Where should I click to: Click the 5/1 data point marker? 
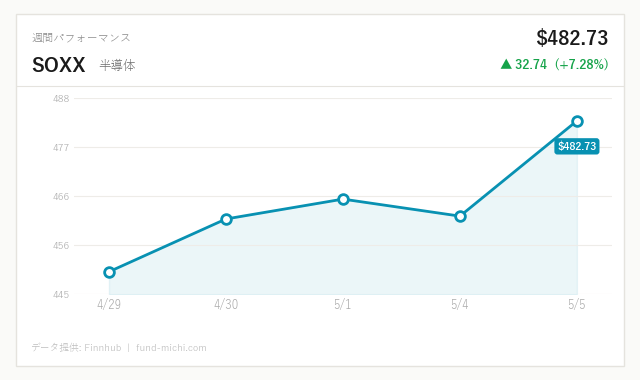pos(343,199)
